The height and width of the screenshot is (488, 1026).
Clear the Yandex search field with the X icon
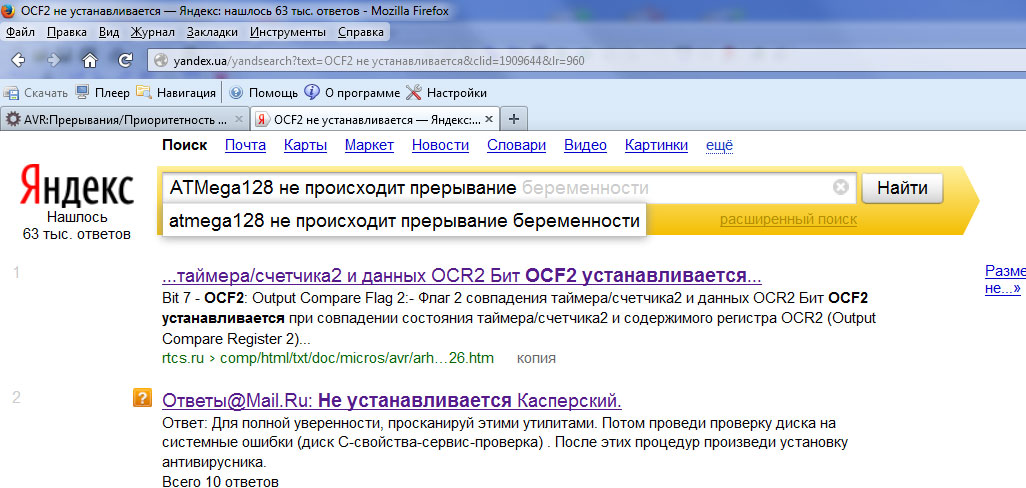tap(840, 187)
